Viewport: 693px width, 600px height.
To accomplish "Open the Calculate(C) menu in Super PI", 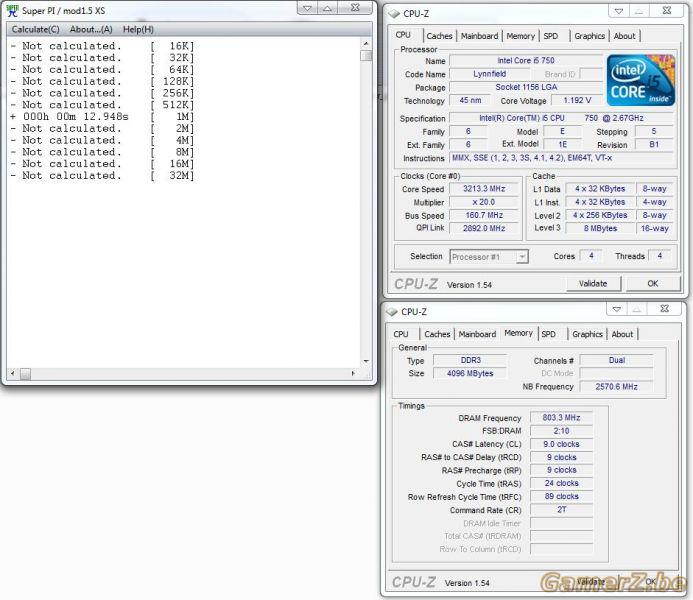I will point(35,30).
